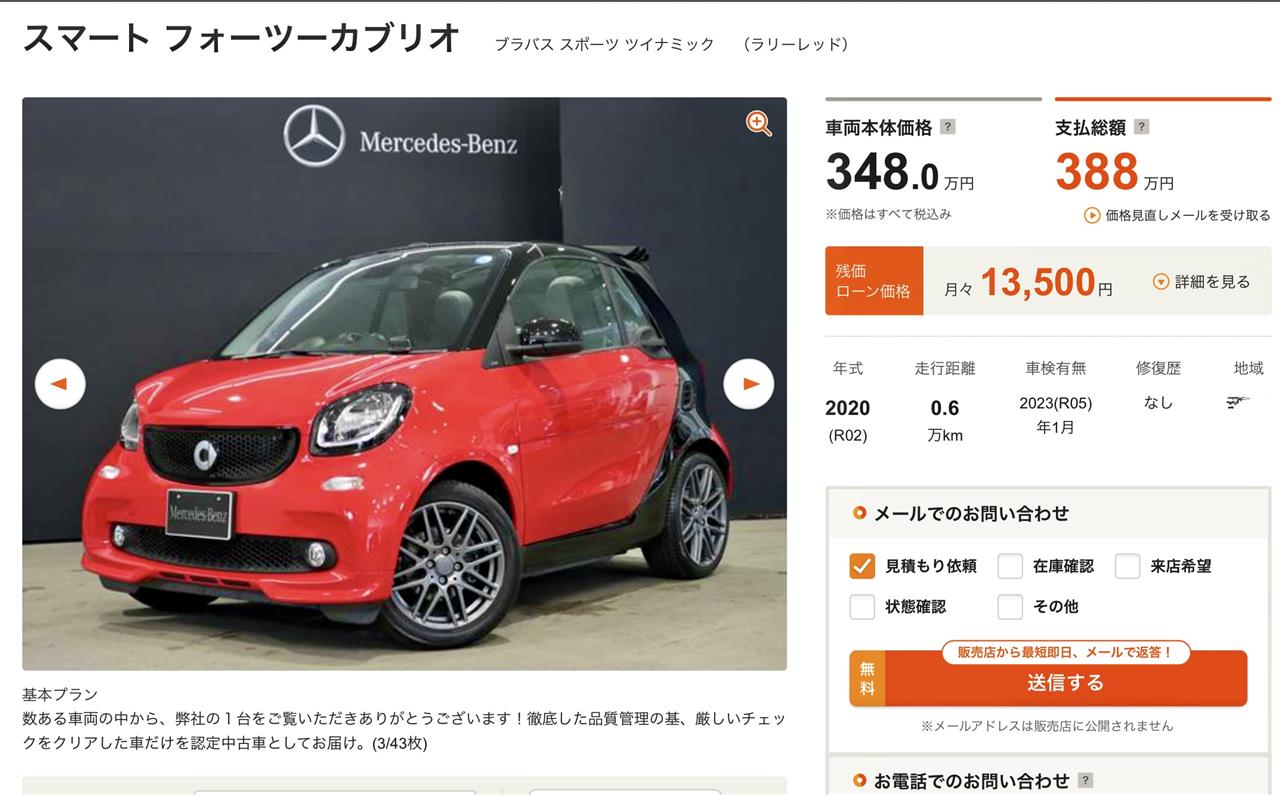1280x795 pixels.
Task: Click the main red Smart car photo
Action: [x=404, y=384]
